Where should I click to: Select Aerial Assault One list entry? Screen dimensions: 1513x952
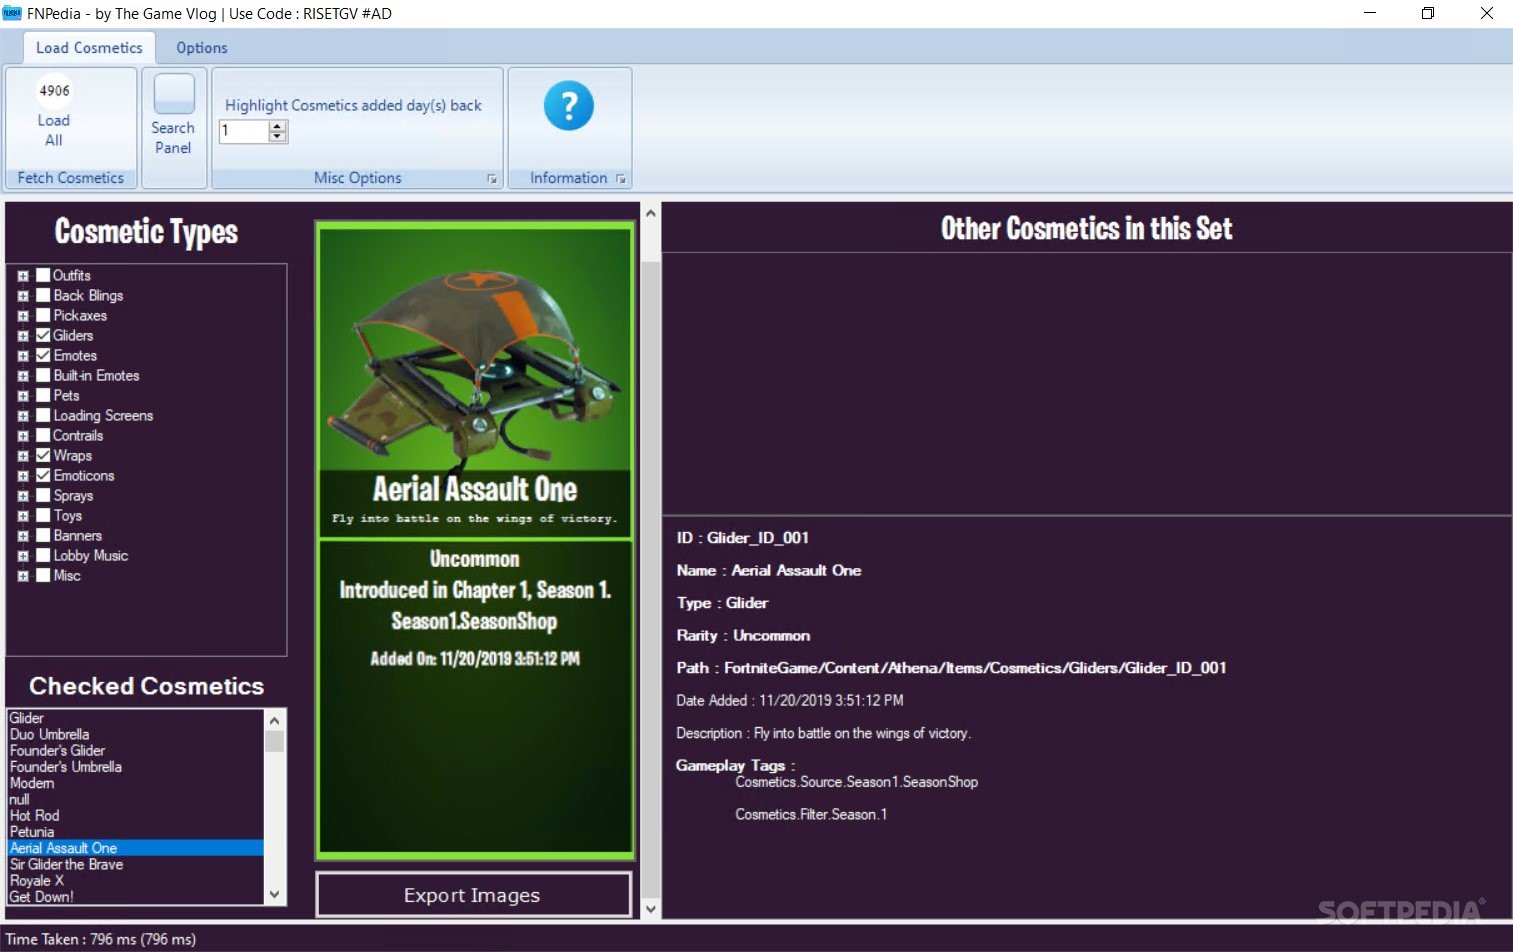[136, 848]
